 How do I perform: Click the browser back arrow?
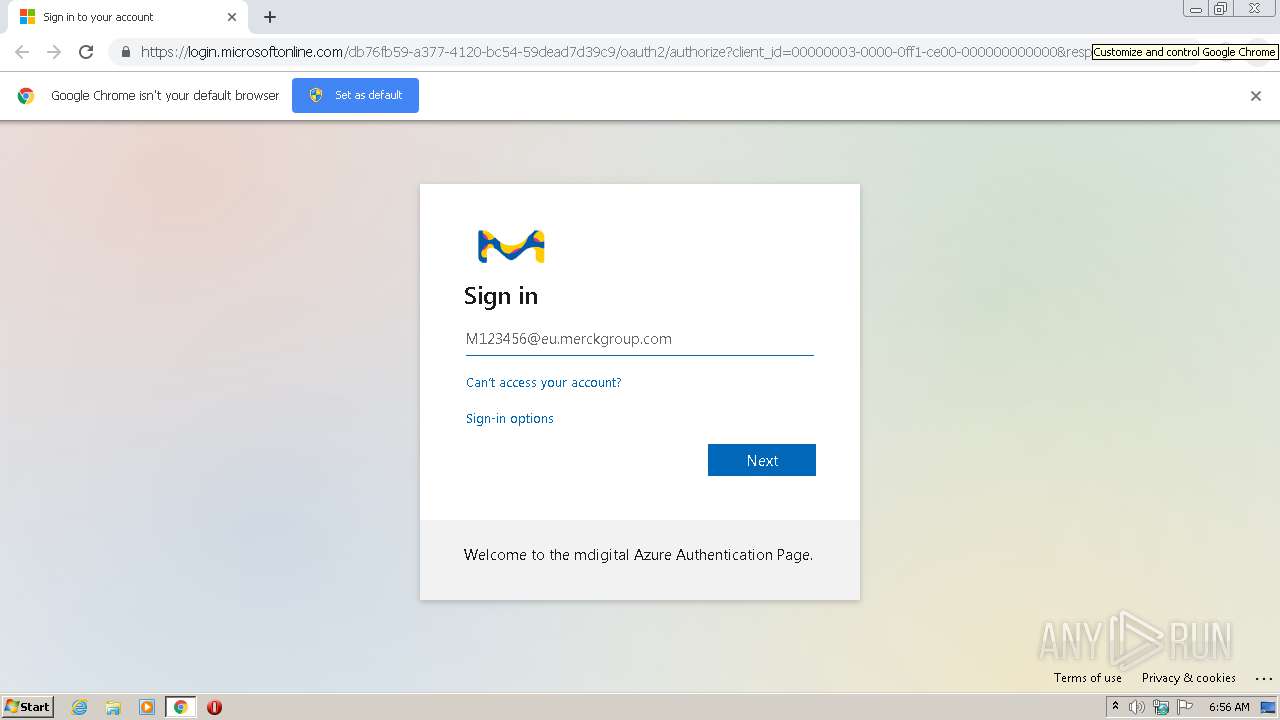[22, 52]
